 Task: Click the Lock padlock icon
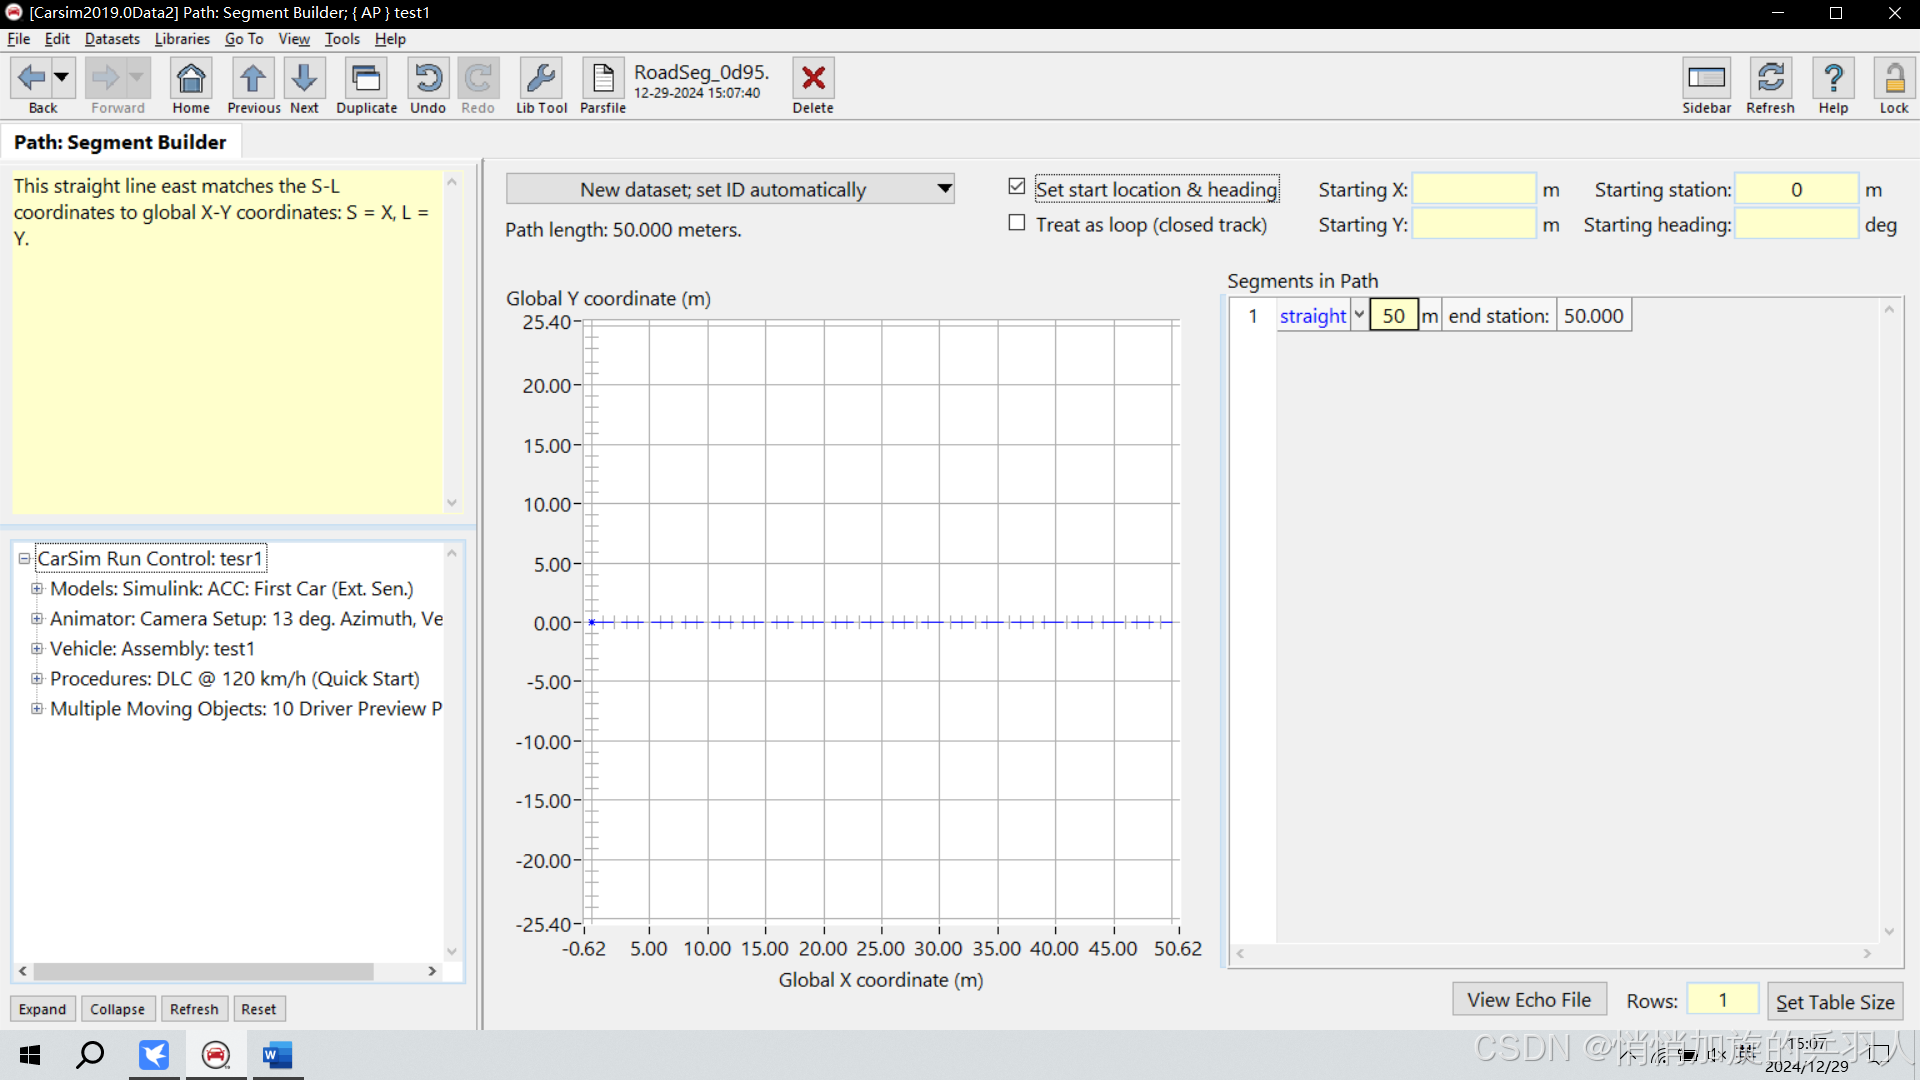pos(1893,79)
